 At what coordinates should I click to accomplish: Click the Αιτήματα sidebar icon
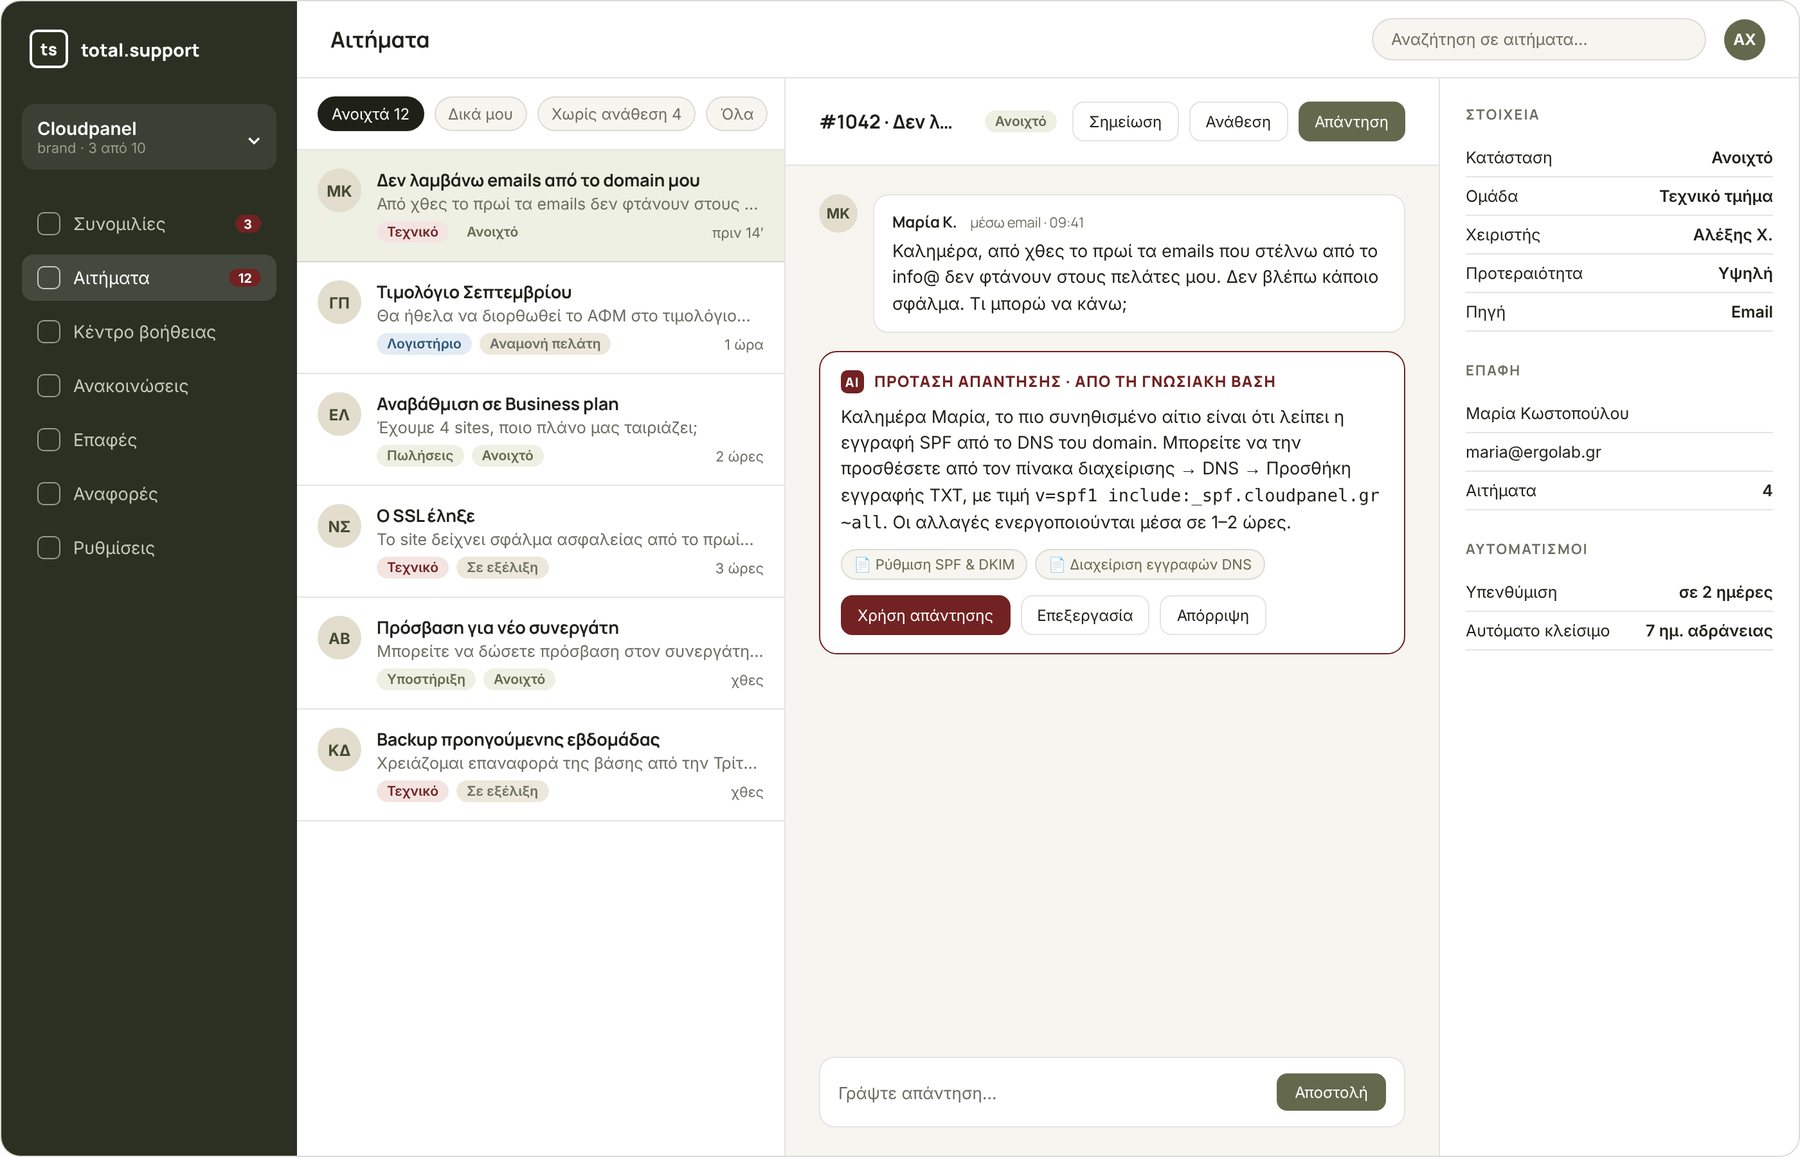[x=49, y=278]
